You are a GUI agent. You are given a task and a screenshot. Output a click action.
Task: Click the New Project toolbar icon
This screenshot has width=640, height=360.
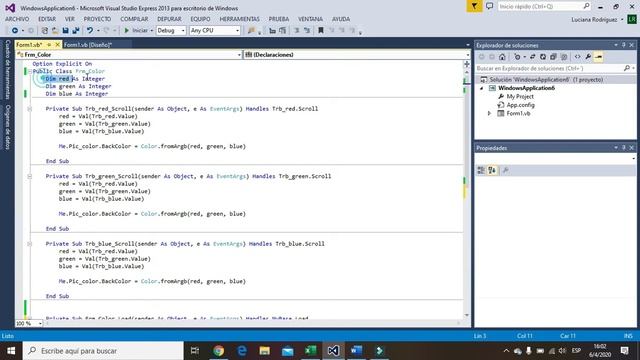44,31
